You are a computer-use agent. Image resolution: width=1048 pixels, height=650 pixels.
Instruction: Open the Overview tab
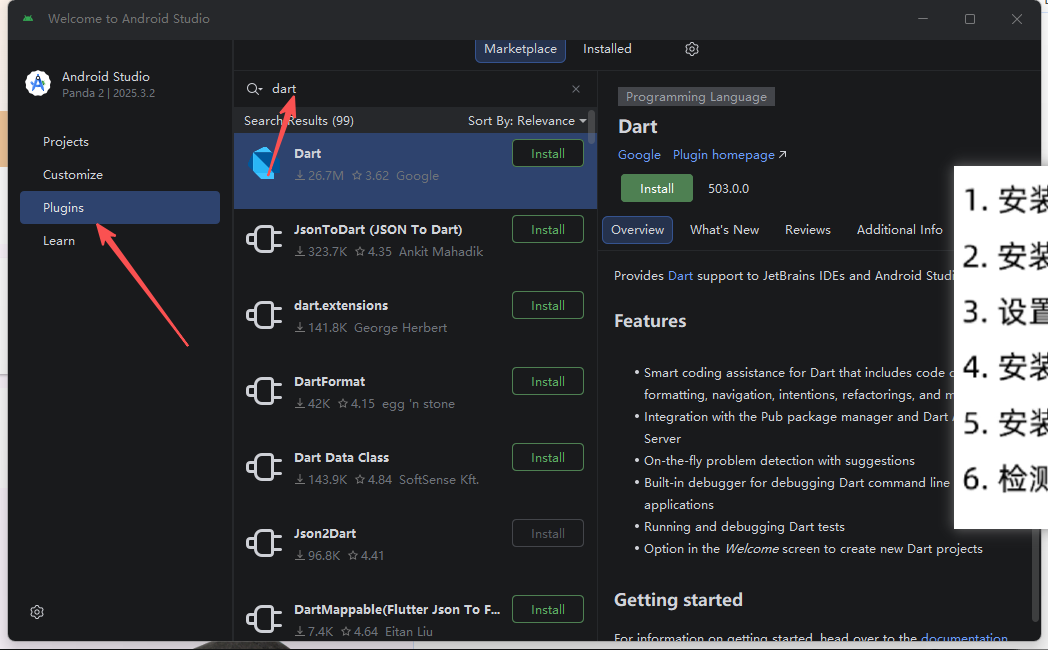tap(637, 230)
